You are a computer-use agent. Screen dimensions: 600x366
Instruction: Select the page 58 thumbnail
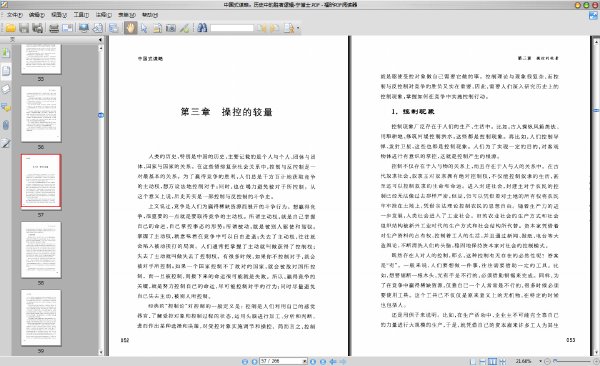click(41, 250)
